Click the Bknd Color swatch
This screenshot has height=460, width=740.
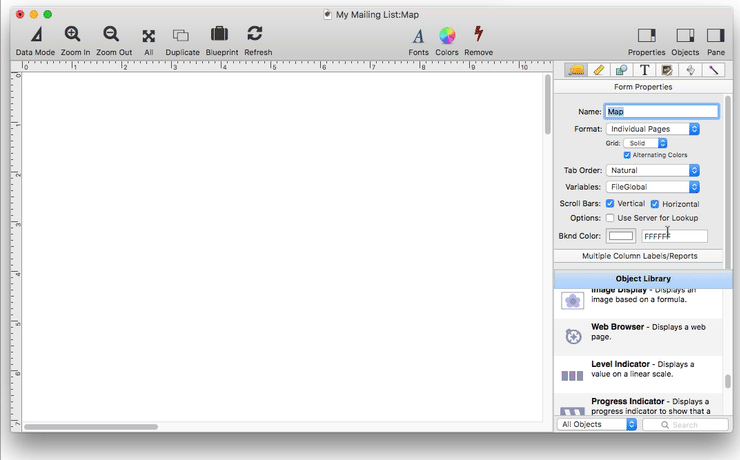[621, 236]
